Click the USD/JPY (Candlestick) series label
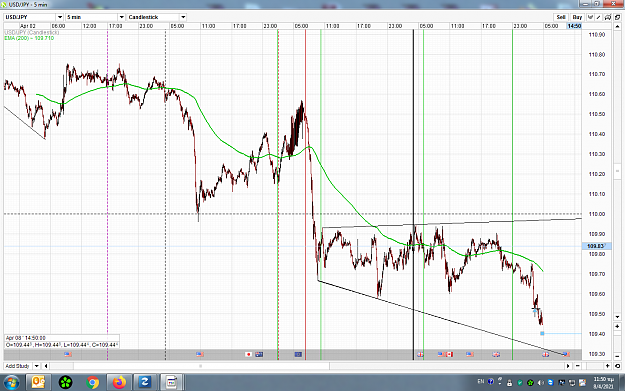 click(31, 32)
